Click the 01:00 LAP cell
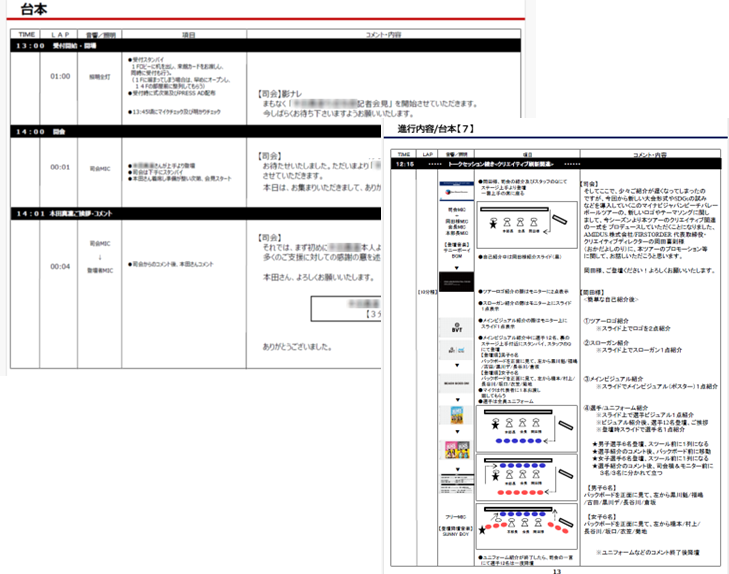The image size is (729, 574). [x=60, y=76]
